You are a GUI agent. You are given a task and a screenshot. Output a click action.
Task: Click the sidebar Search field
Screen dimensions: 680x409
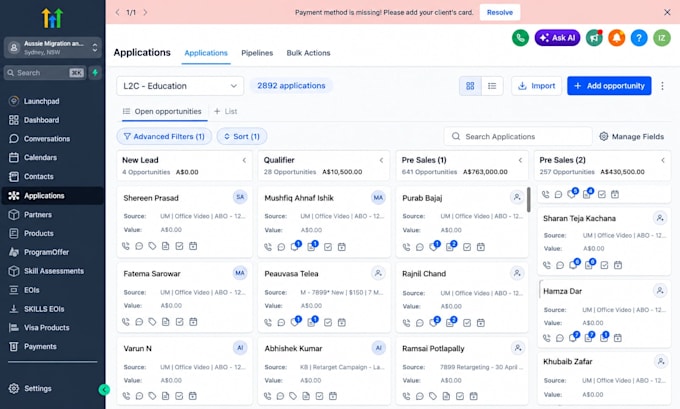pyautogui.click(x=44, y=73)
